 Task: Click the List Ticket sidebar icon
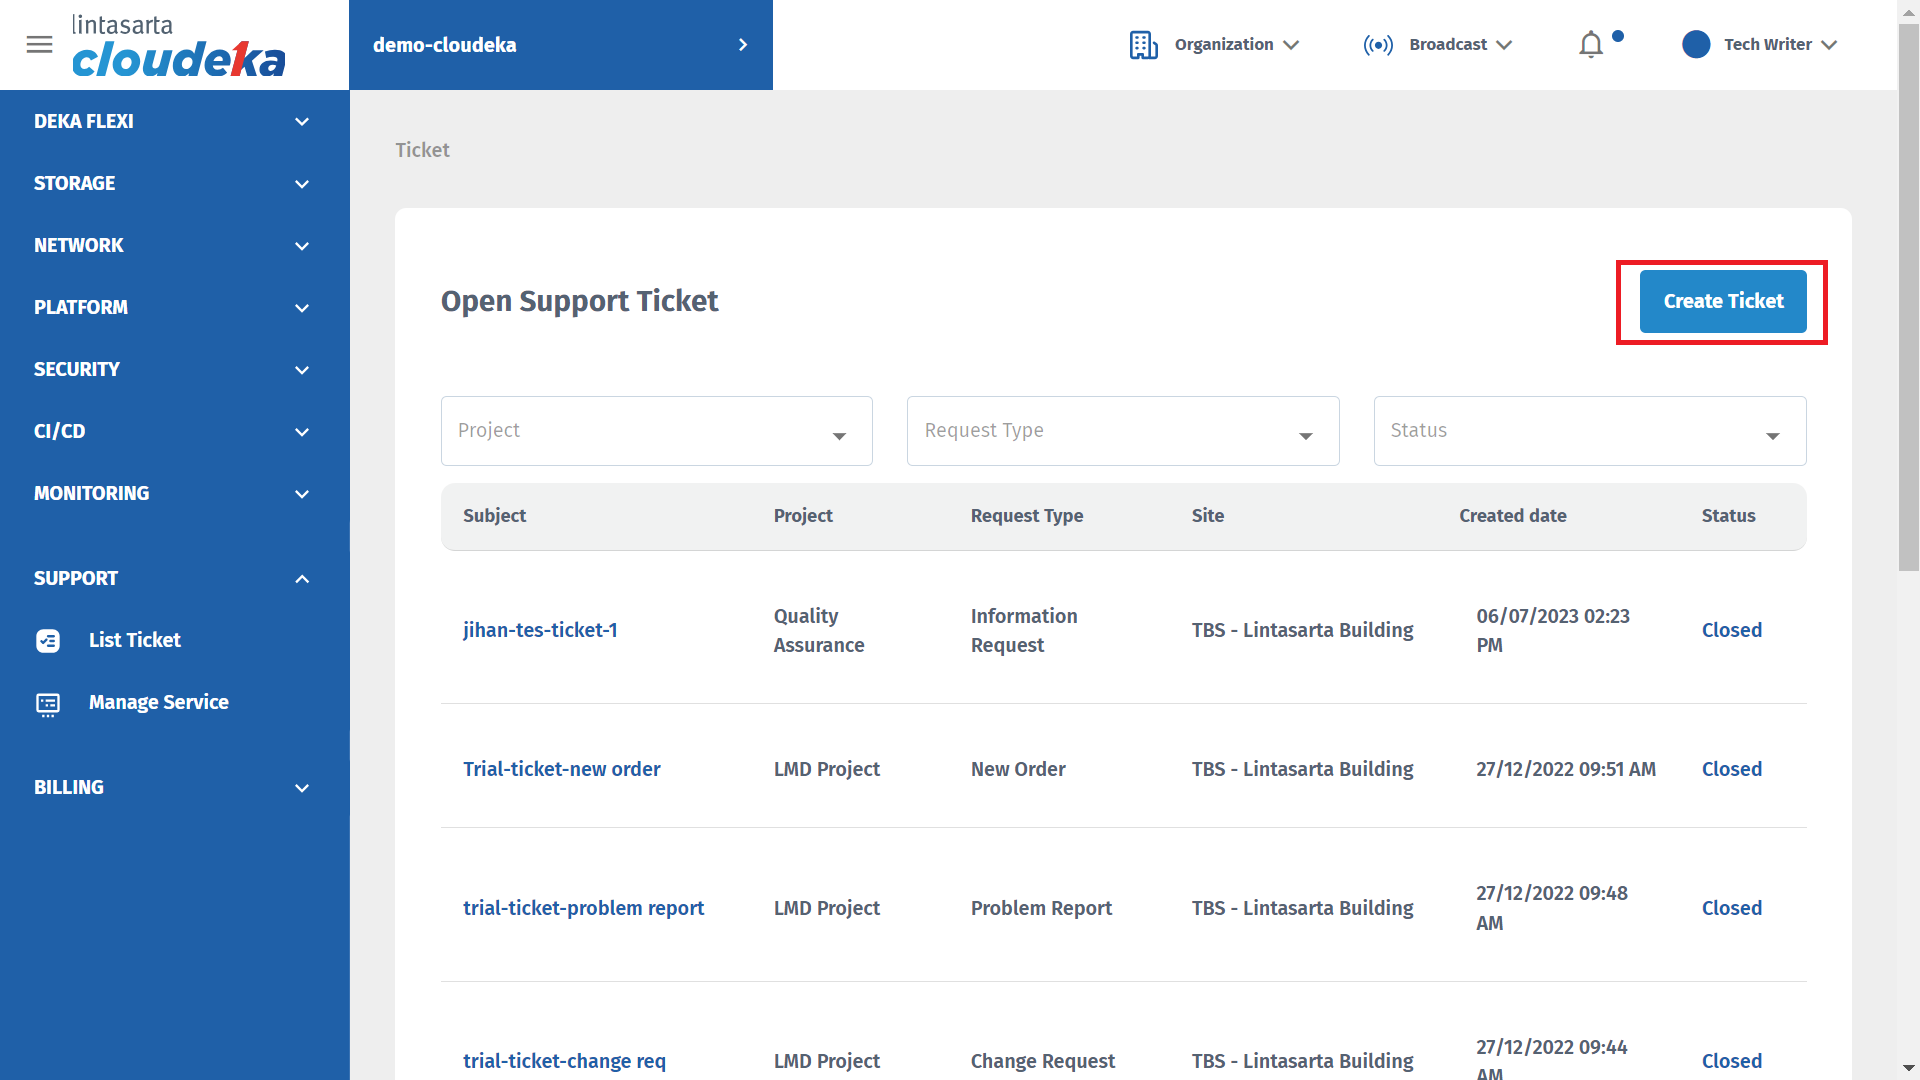(x=48, y=641)
